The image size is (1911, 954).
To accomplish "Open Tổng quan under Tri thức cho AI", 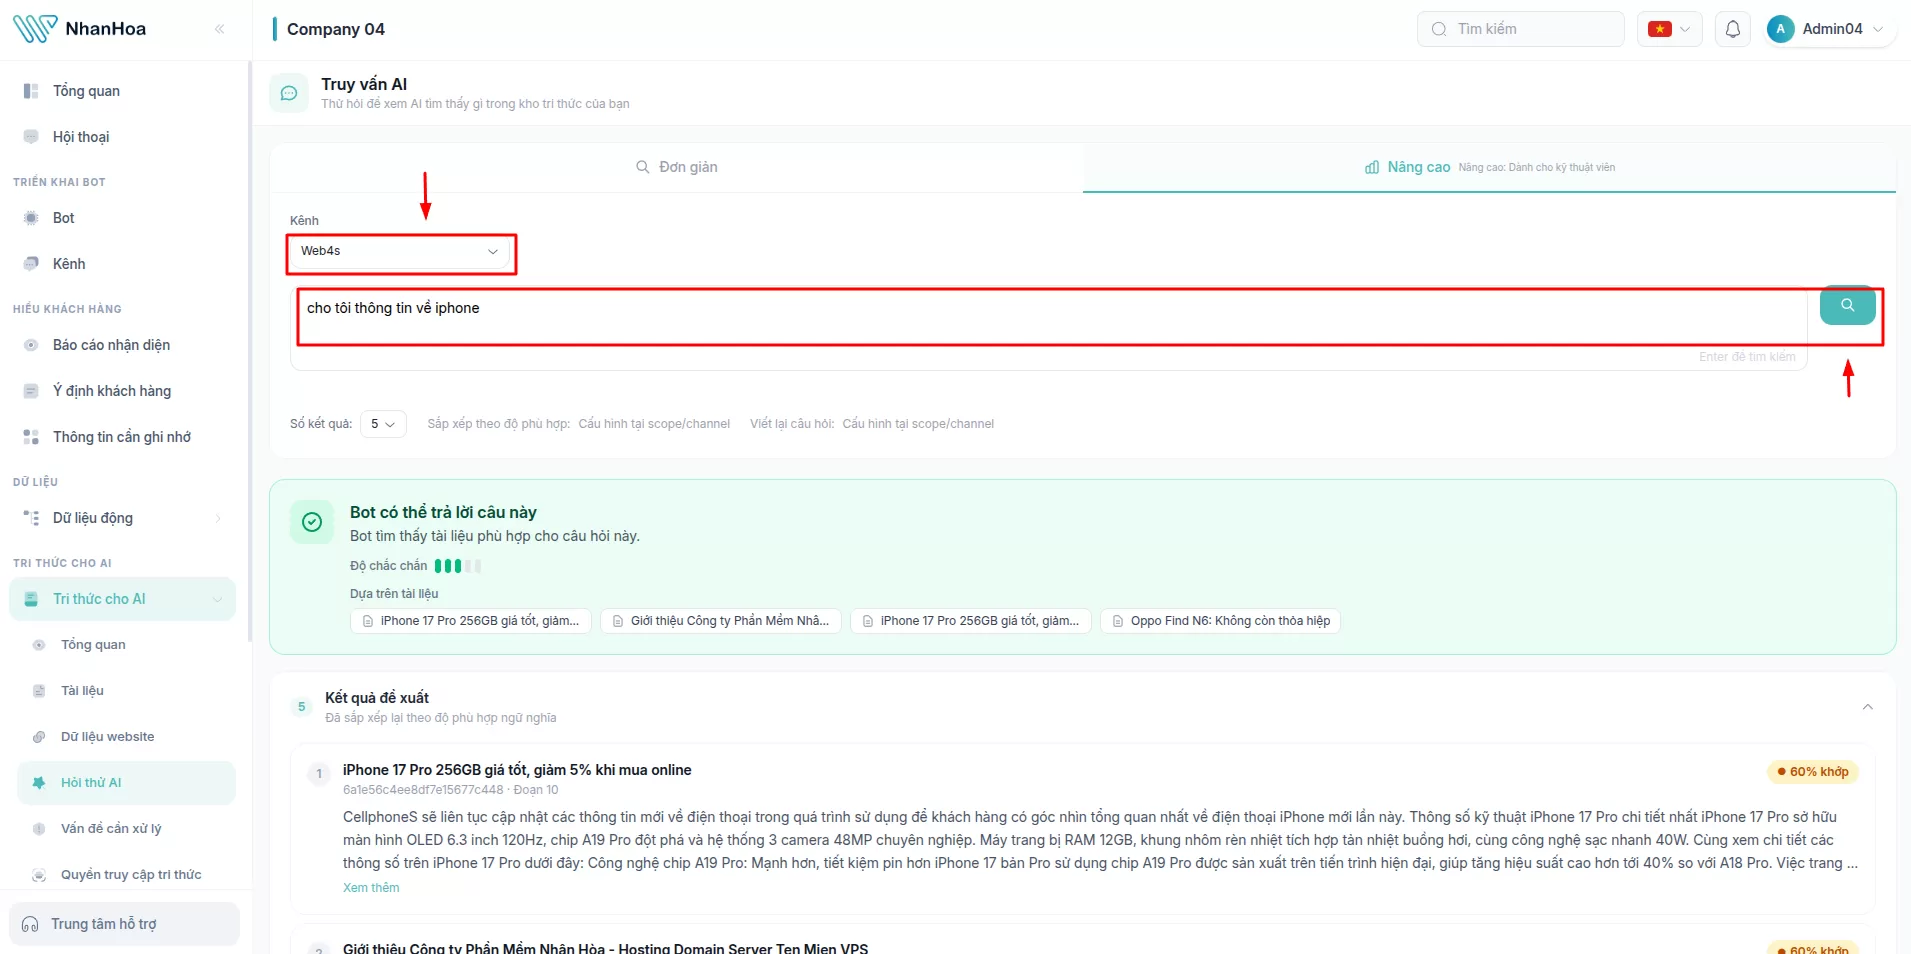I will pos(126,645).
